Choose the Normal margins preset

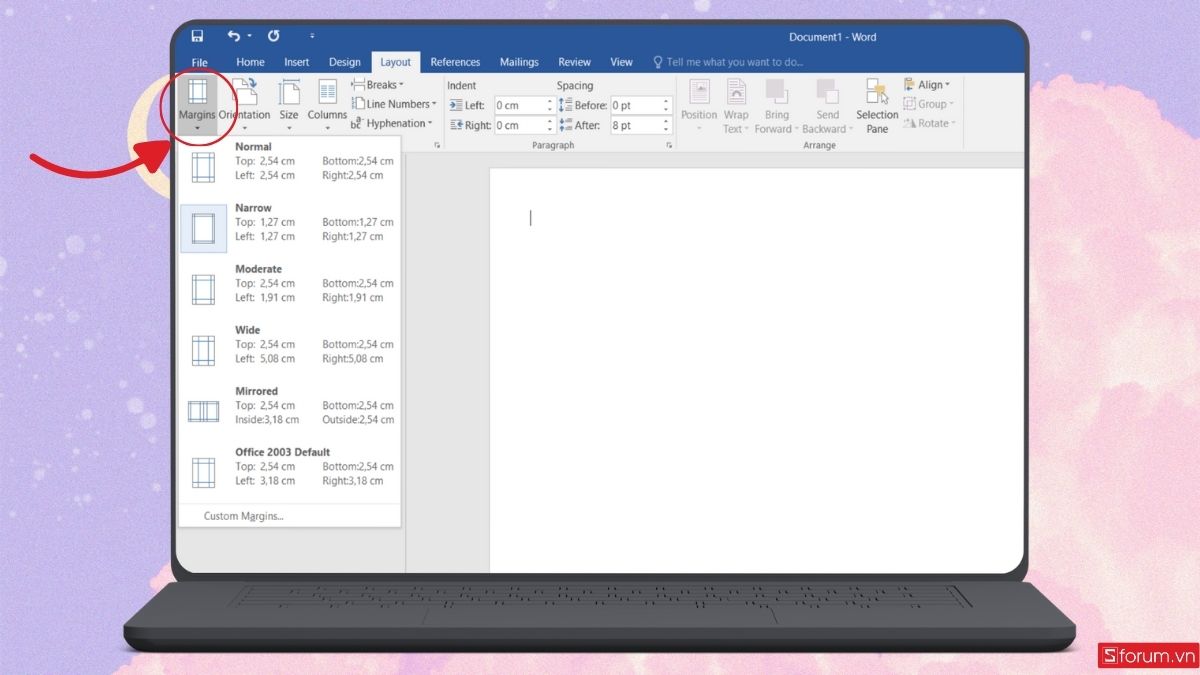pos(290,161)
